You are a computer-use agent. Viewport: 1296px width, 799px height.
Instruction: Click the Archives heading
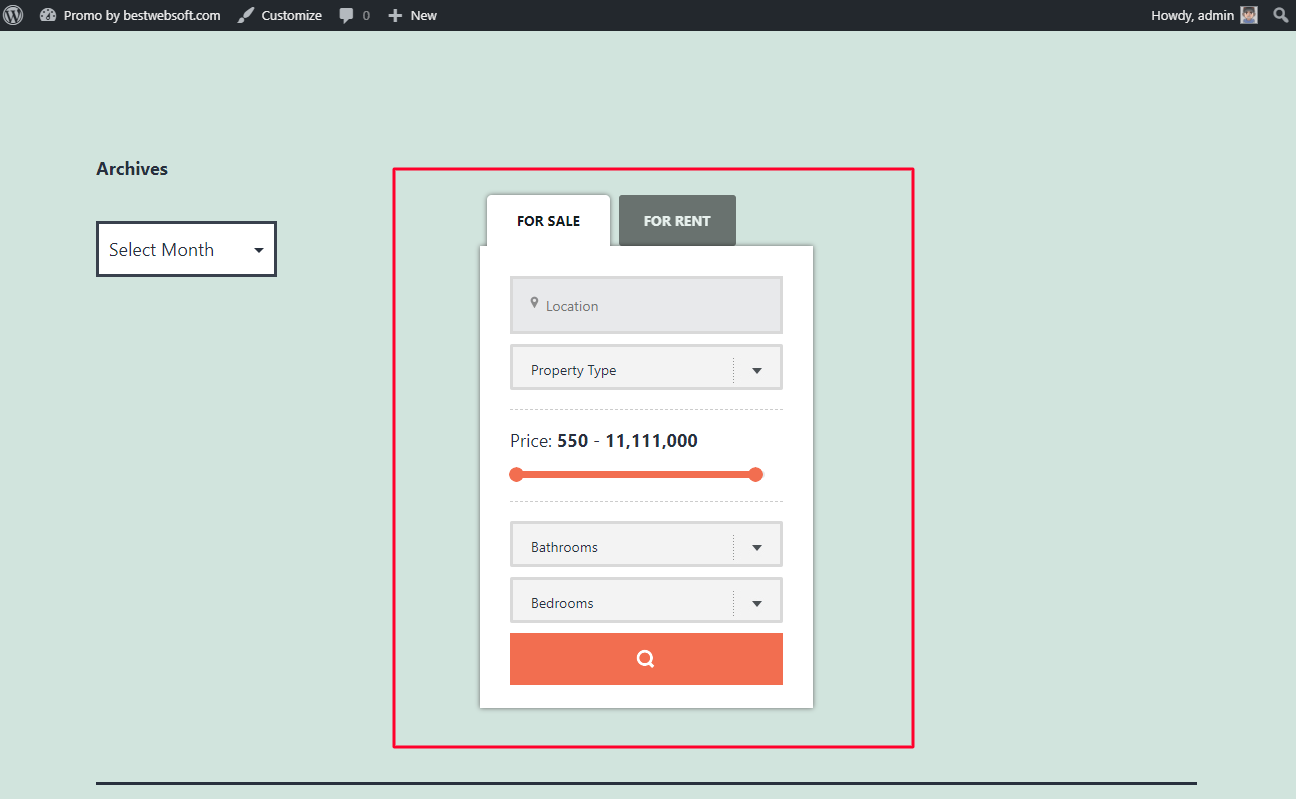pyautogui.click(x=132, y=169)
